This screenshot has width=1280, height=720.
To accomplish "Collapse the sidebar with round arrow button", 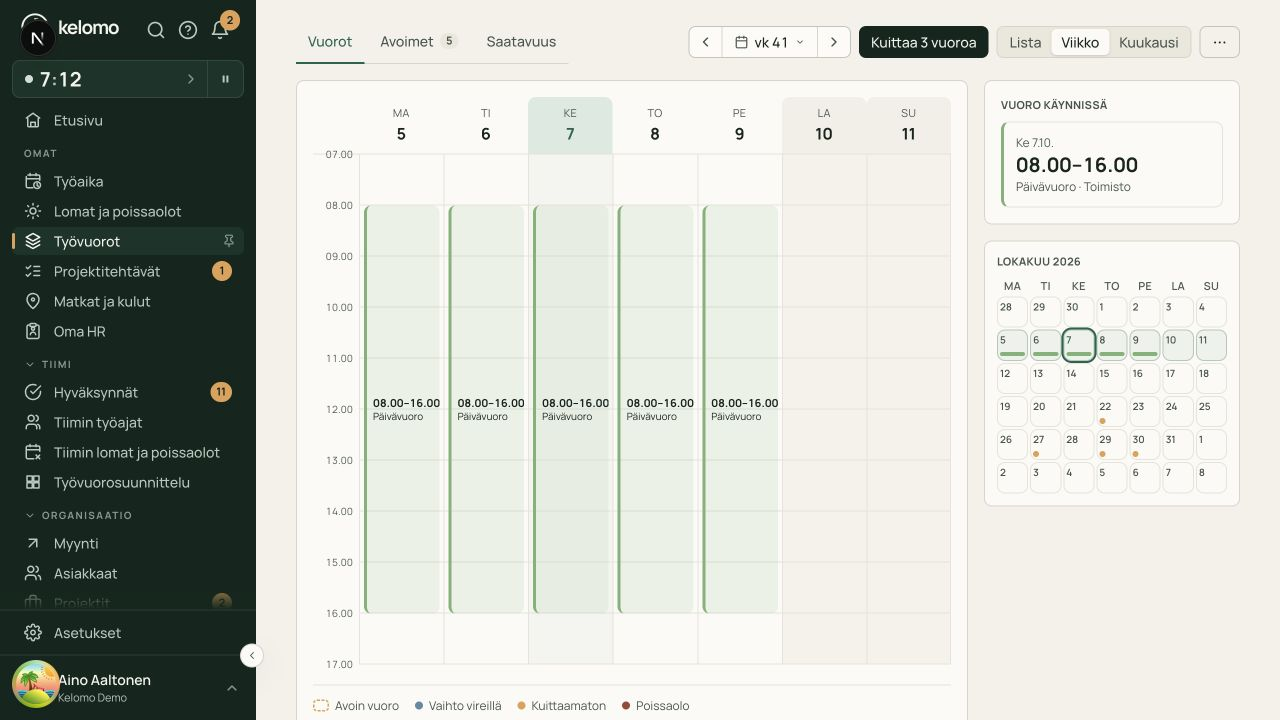I will coord(252,655).
